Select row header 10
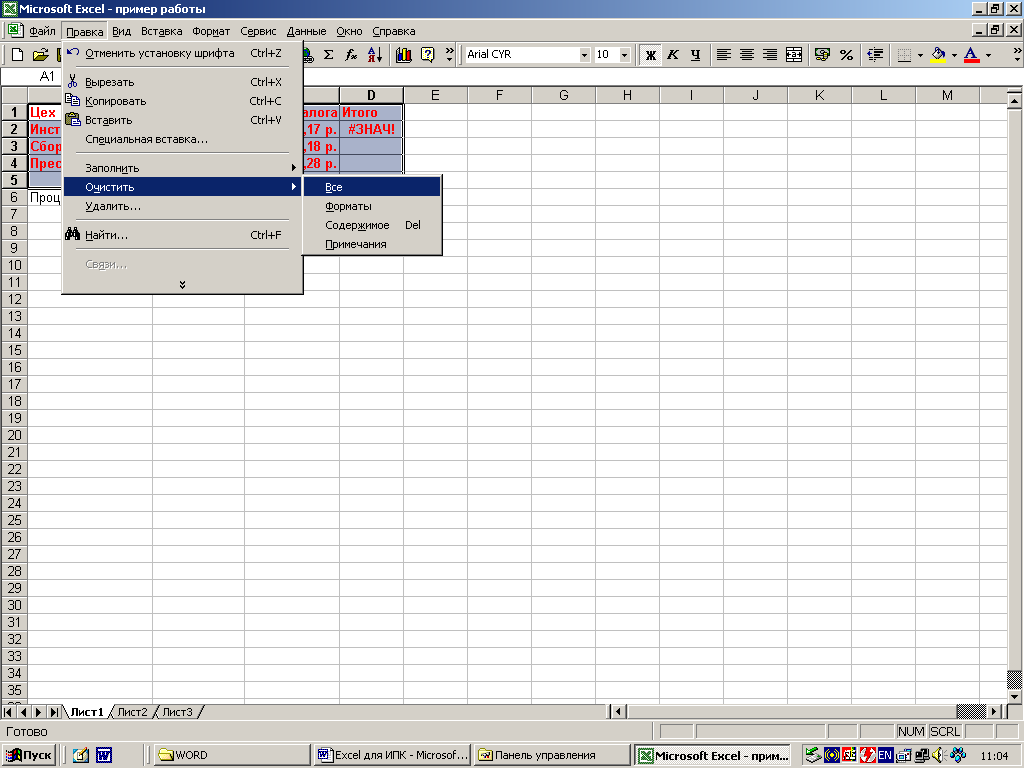Image resolution: width=1024 pixels, height=768 pixels. click(14, 265)
